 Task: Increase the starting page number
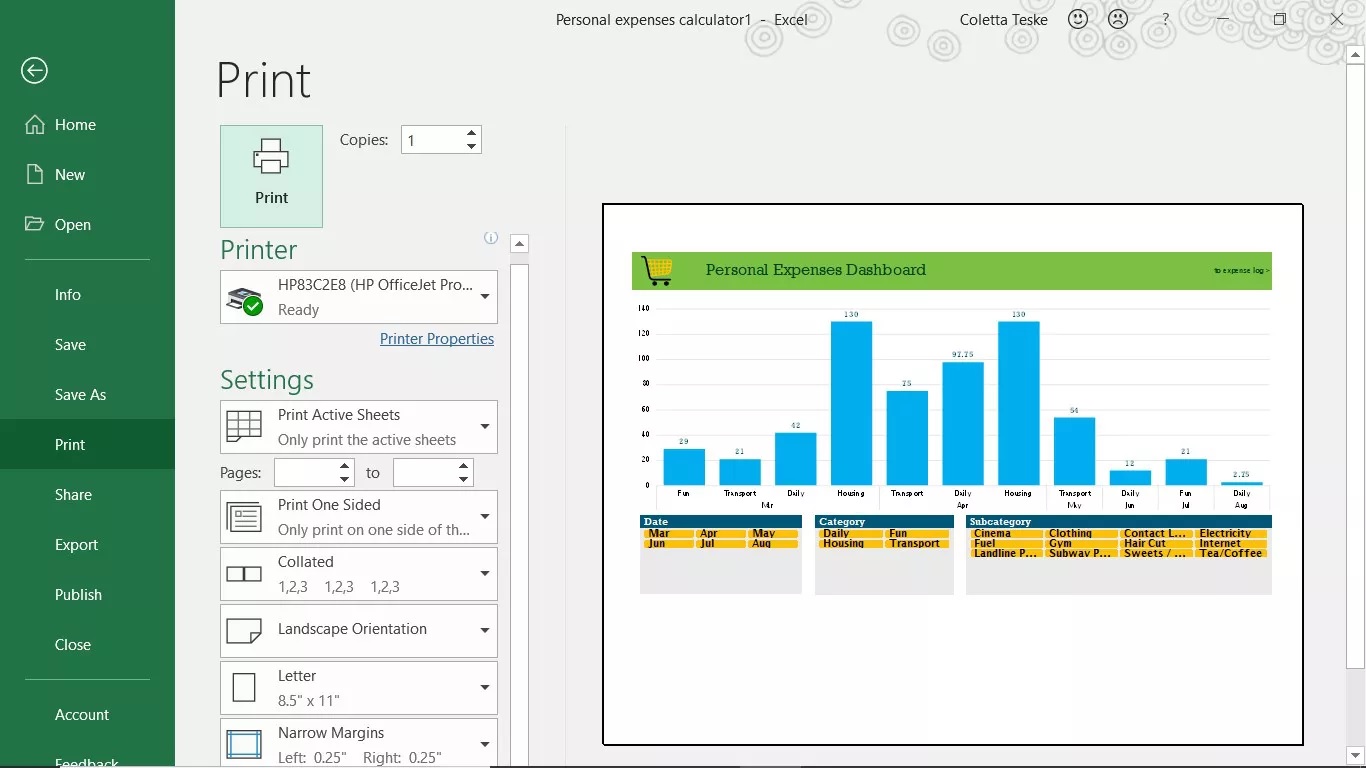pyautogui.click(x=345, y=466)
